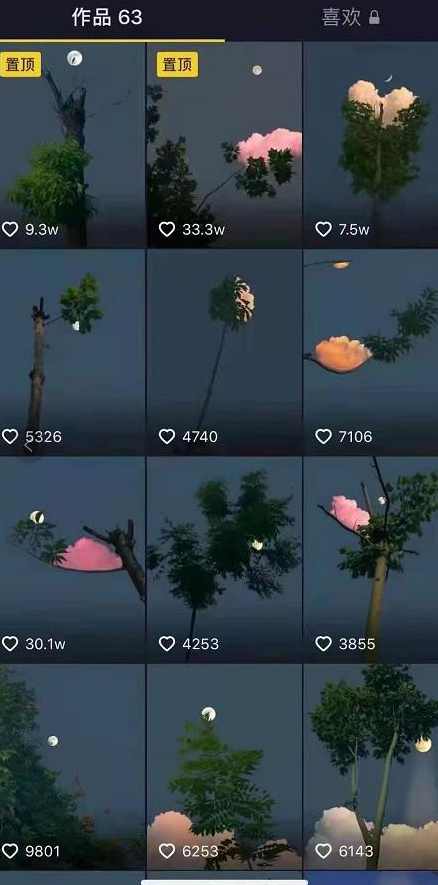Switch to the 喜欢 tab

click(341, 17)
